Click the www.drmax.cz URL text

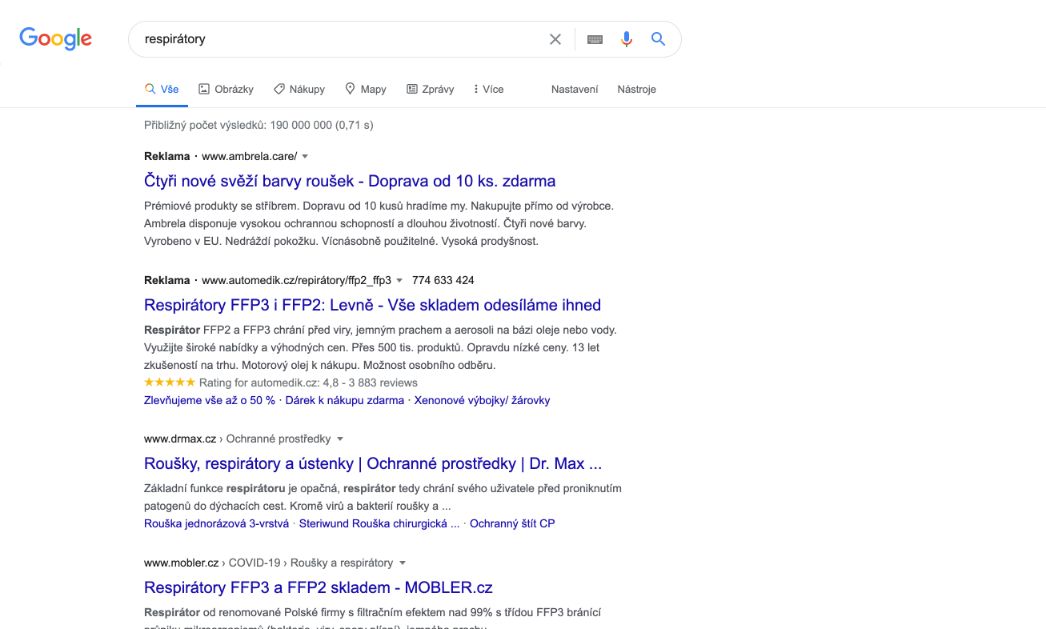pyautogui.click(x=180, y=439)
